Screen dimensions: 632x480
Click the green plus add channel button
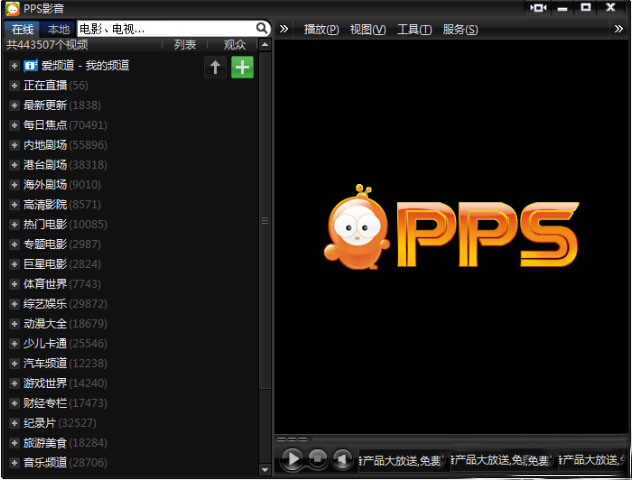242,67
